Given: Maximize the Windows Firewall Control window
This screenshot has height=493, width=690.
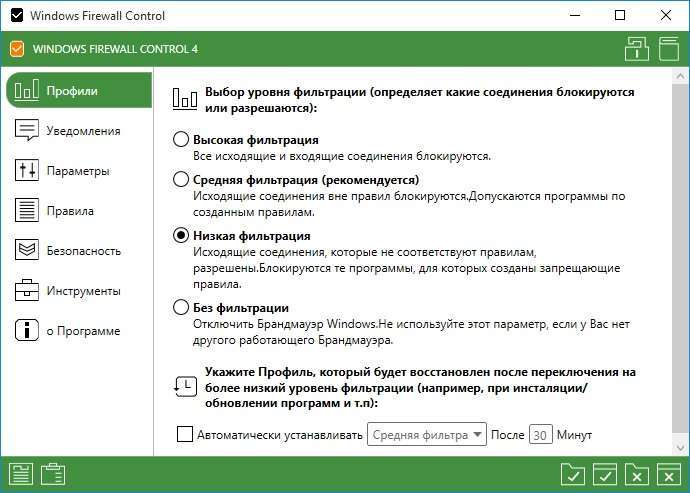Looking at the screenshot, I should [620, 15].
